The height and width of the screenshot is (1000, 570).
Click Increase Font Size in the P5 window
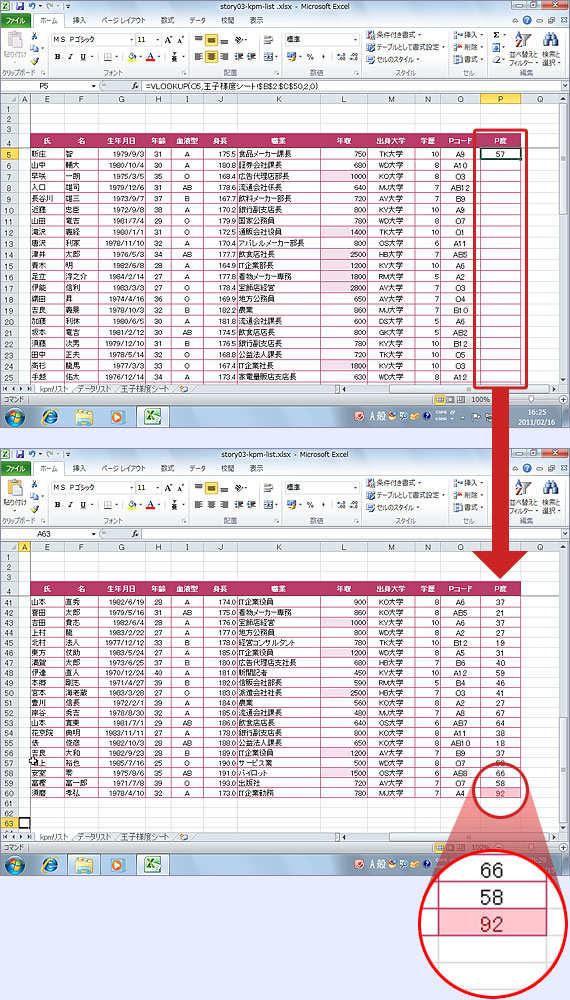click(x=168, y=40)
